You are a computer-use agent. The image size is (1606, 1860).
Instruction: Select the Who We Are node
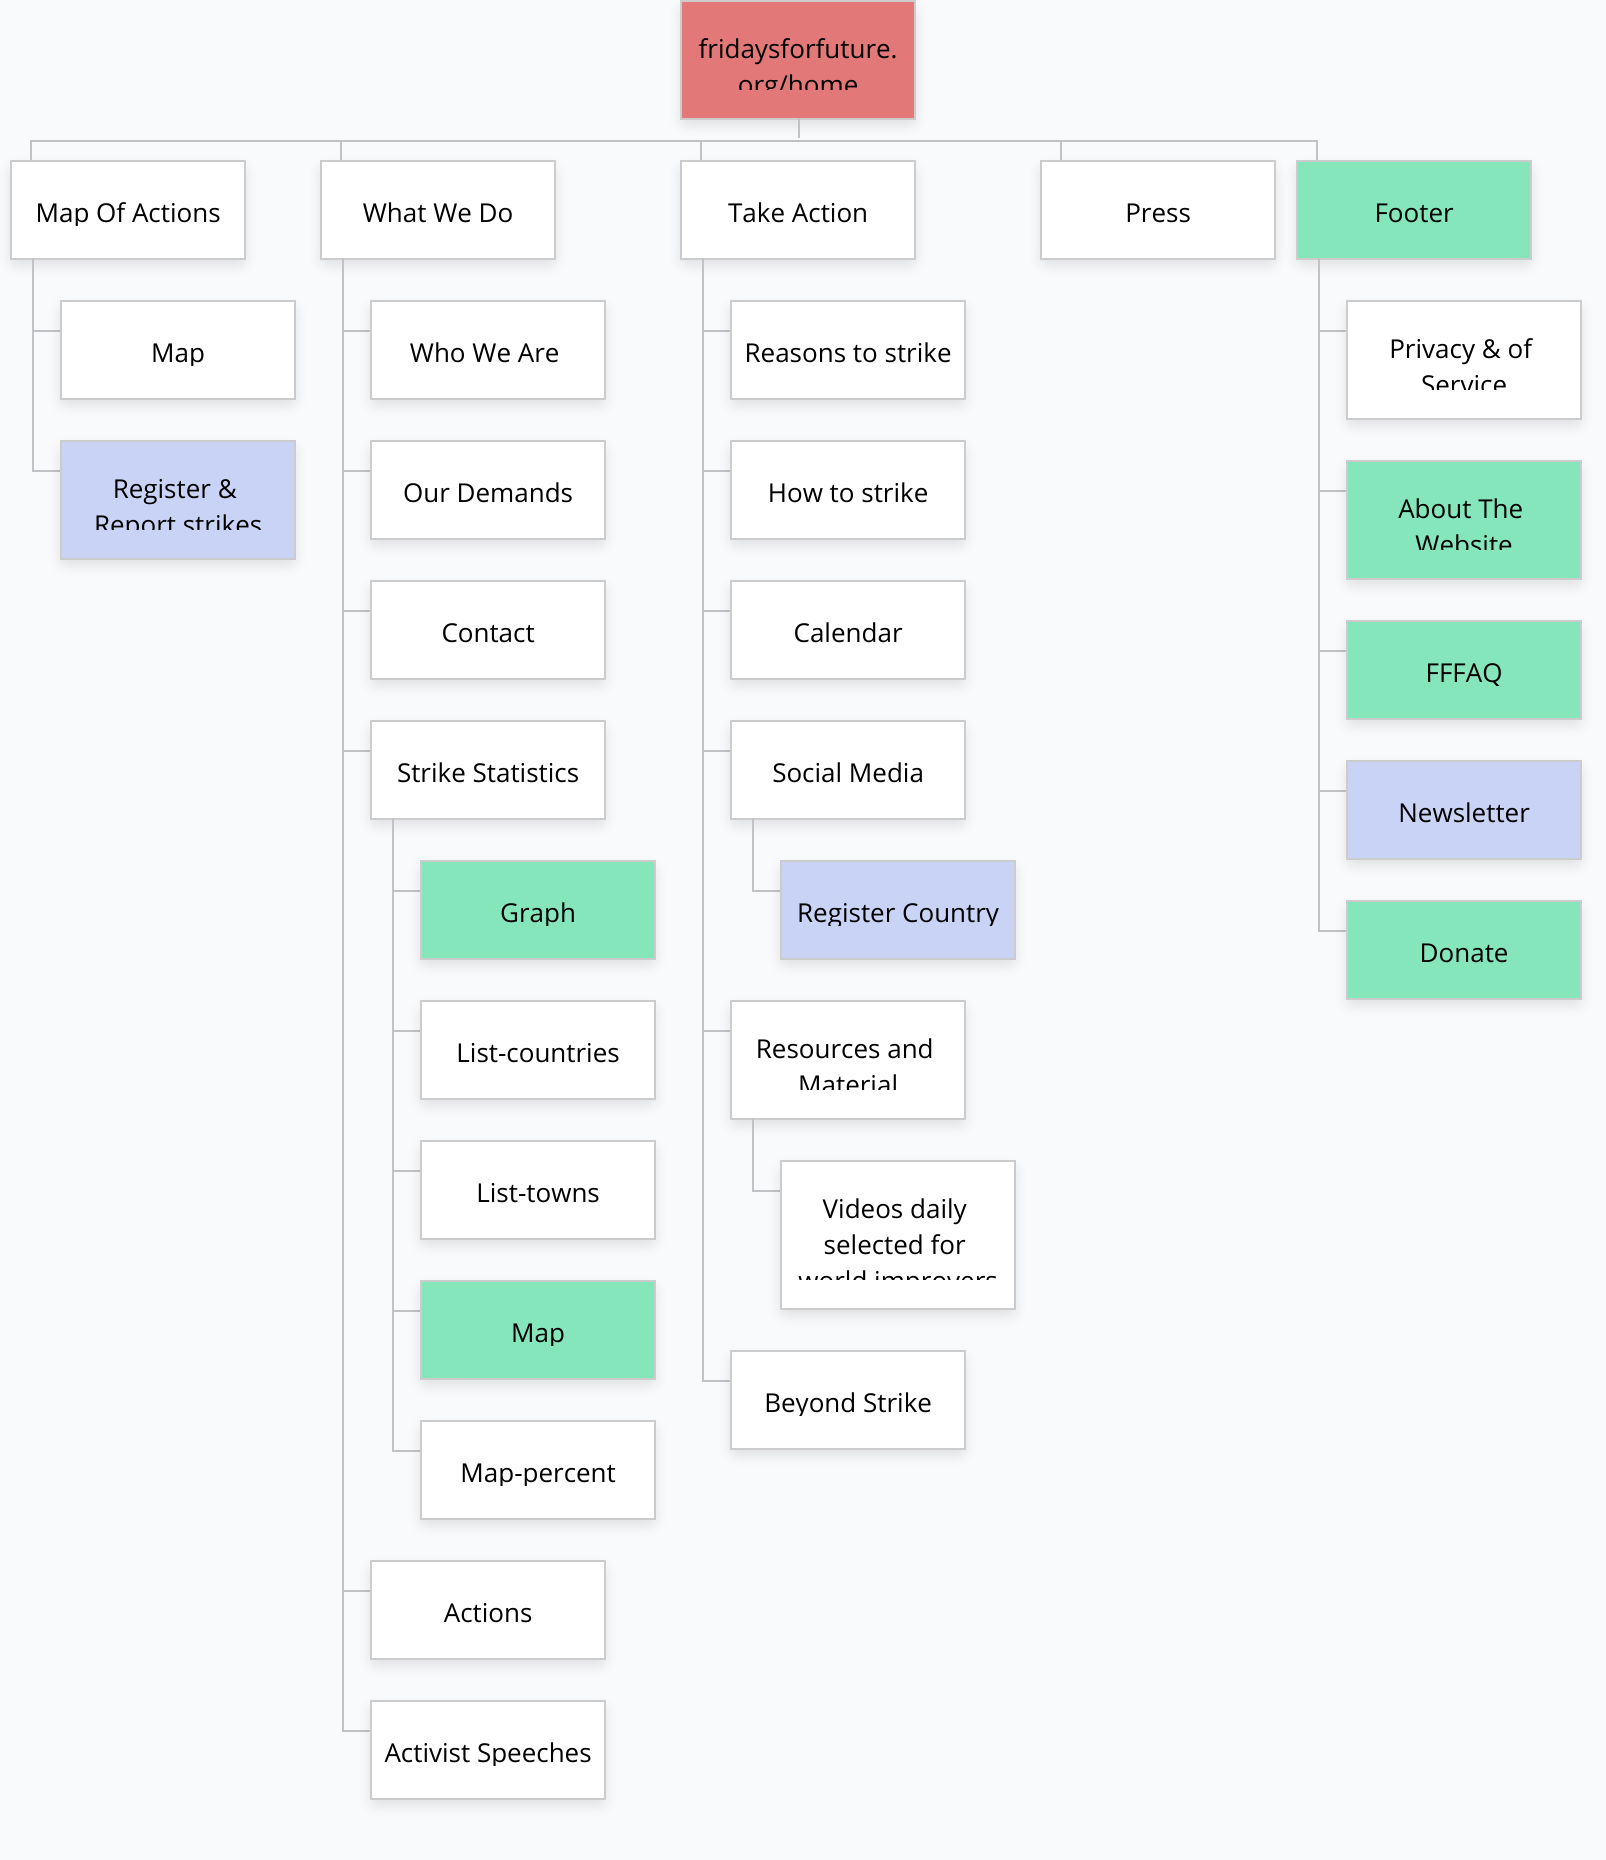click(x=487, y=351)
